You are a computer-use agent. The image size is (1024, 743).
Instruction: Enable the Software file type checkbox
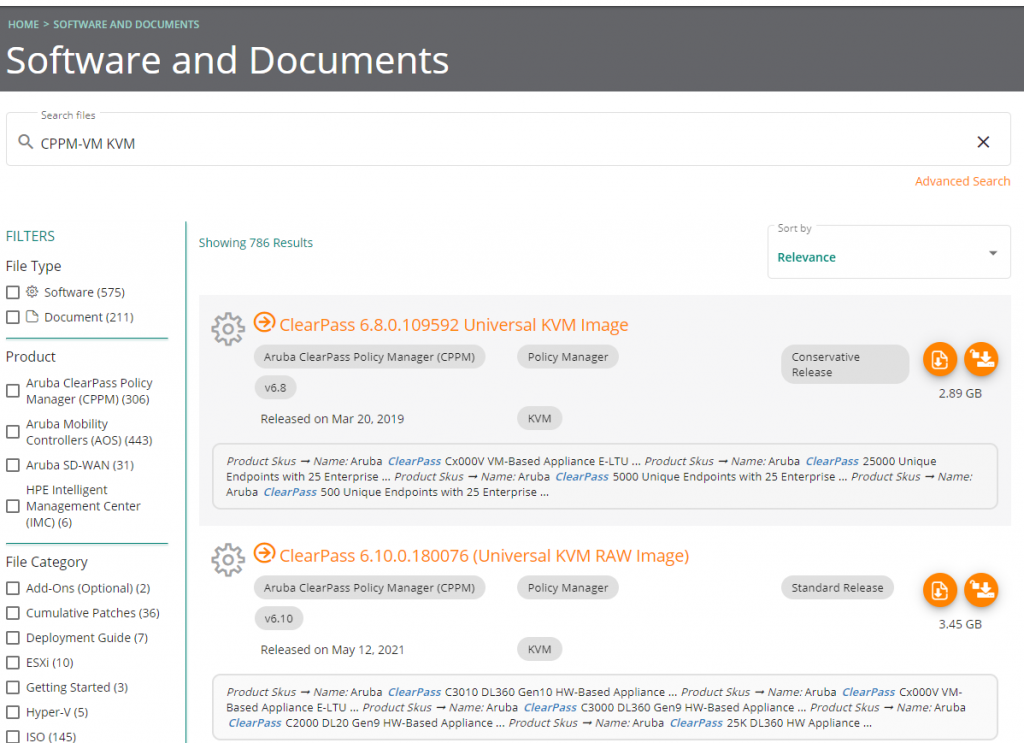pos(13,292)
